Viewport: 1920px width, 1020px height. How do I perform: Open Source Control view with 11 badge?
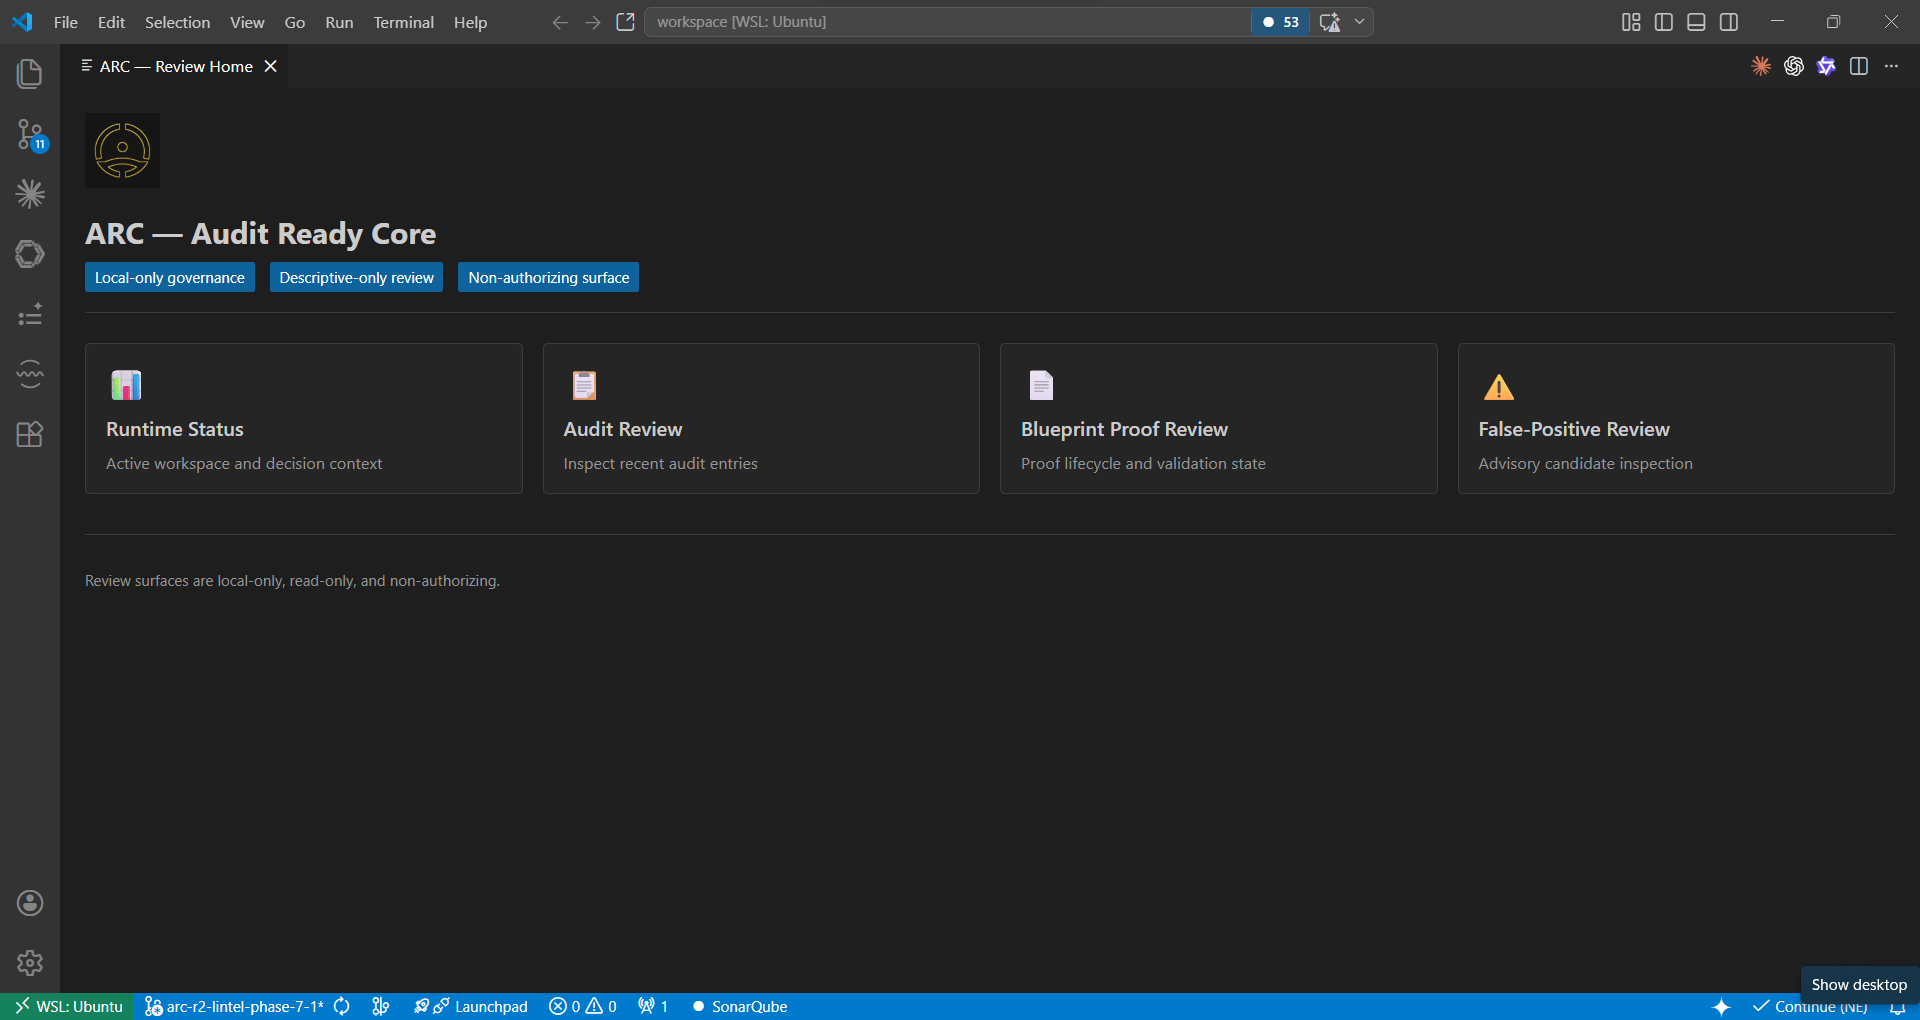pos(30,134)
